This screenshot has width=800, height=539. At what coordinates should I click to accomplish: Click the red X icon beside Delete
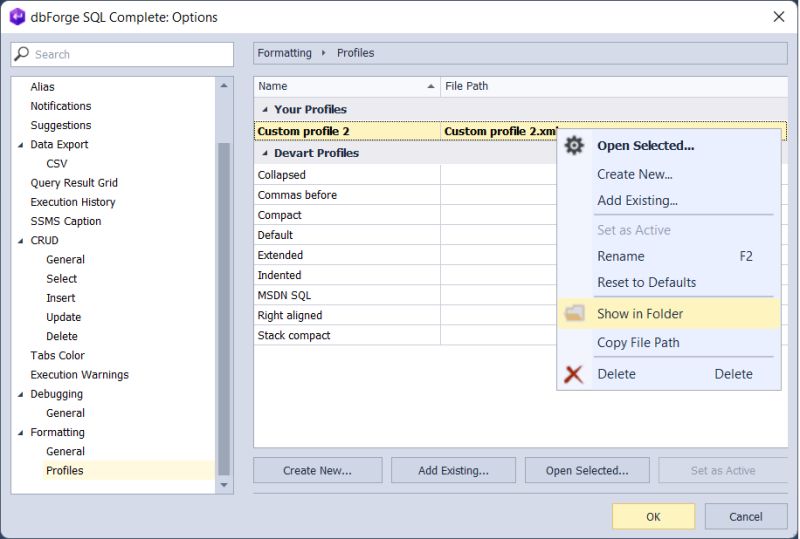pos(573,374)
